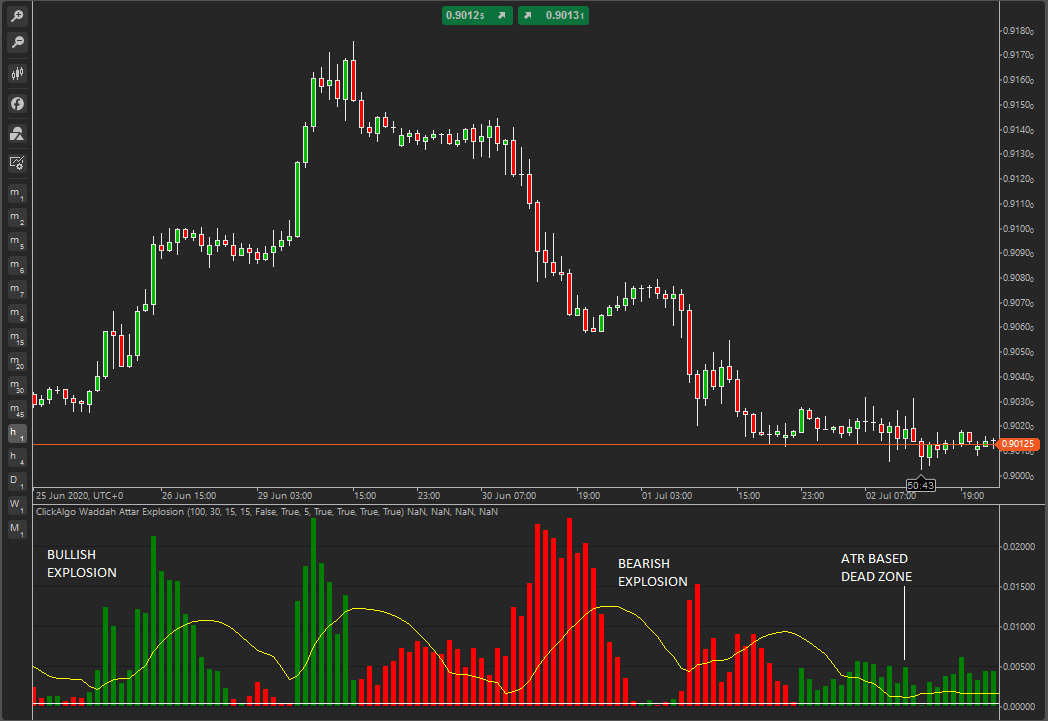
Task: Select the h4 four-hour timeframe
Action: [16, 458]
